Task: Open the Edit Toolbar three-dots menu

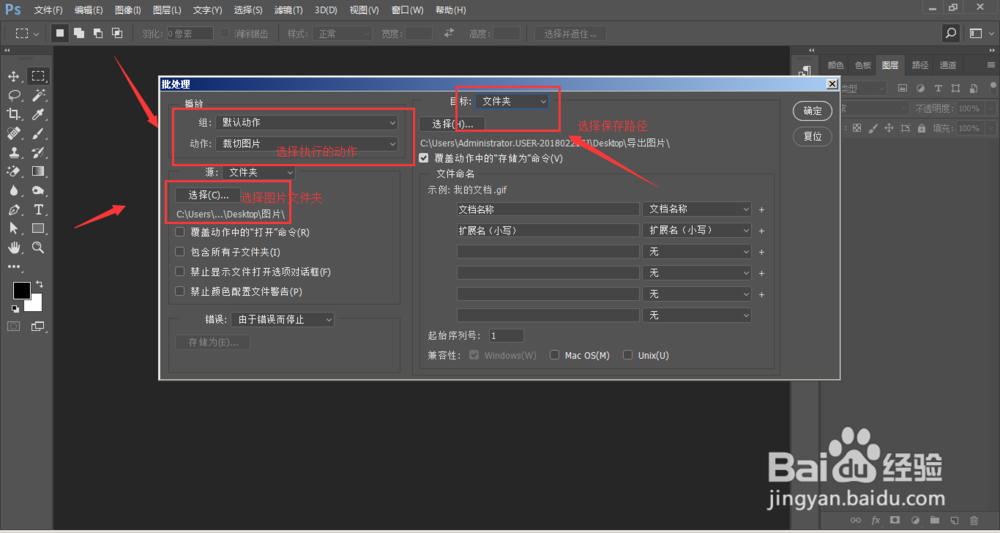Action: tap(13, 266)
